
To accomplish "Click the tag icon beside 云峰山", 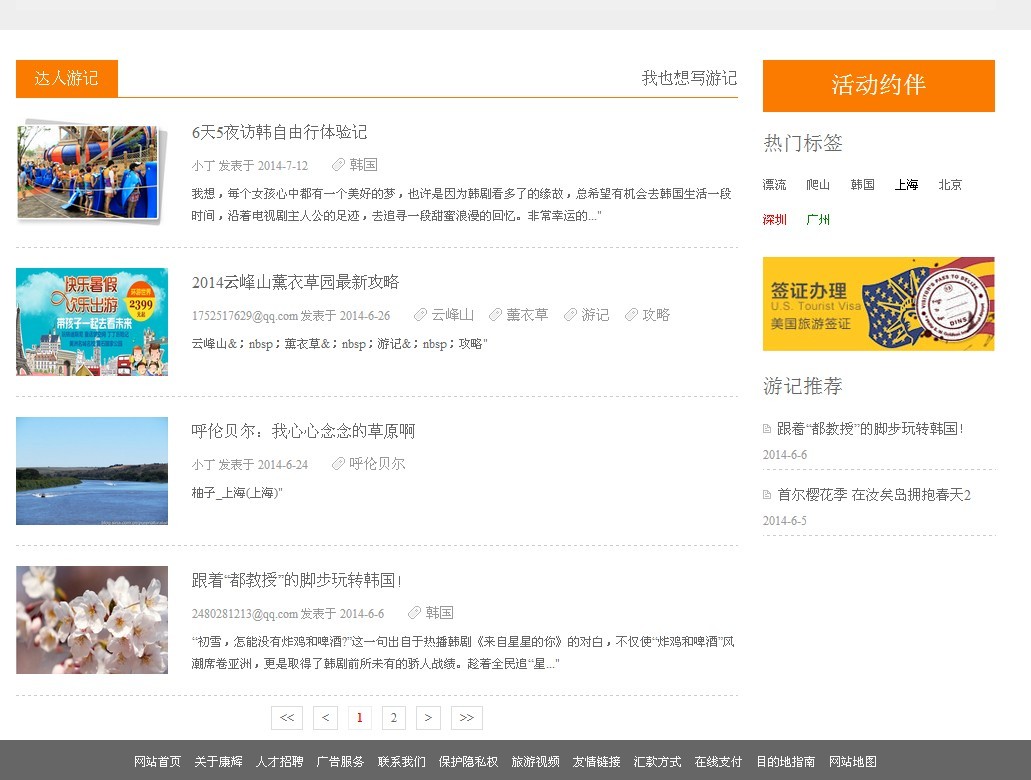I will pos(420,315).
